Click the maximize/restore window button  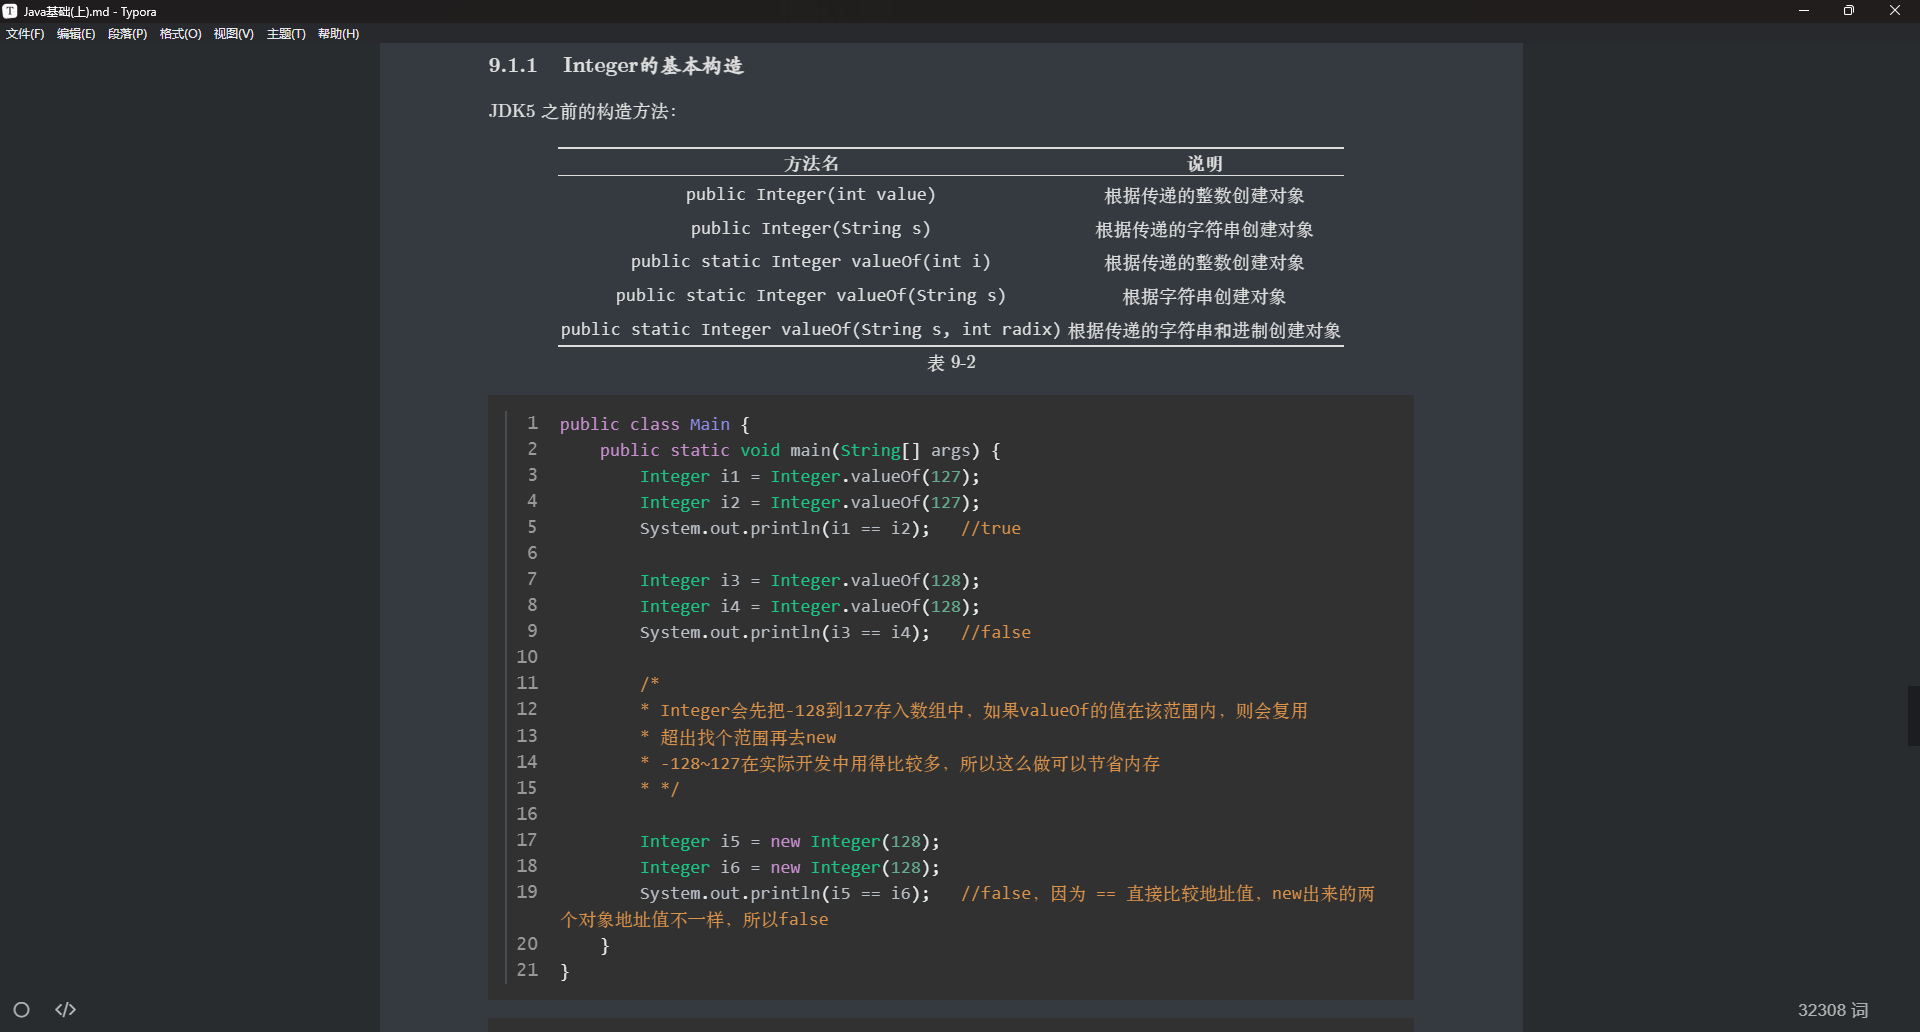point(1849,11)
